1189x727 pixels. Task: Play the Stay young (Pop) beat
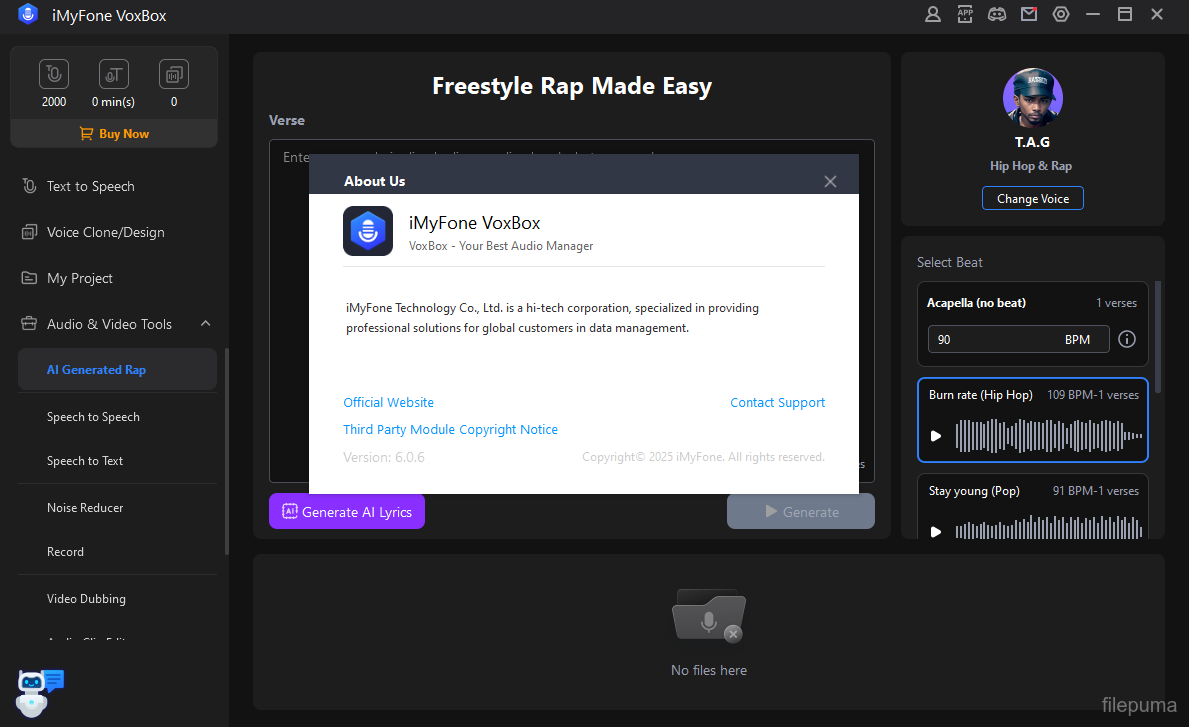click(936, 531)
